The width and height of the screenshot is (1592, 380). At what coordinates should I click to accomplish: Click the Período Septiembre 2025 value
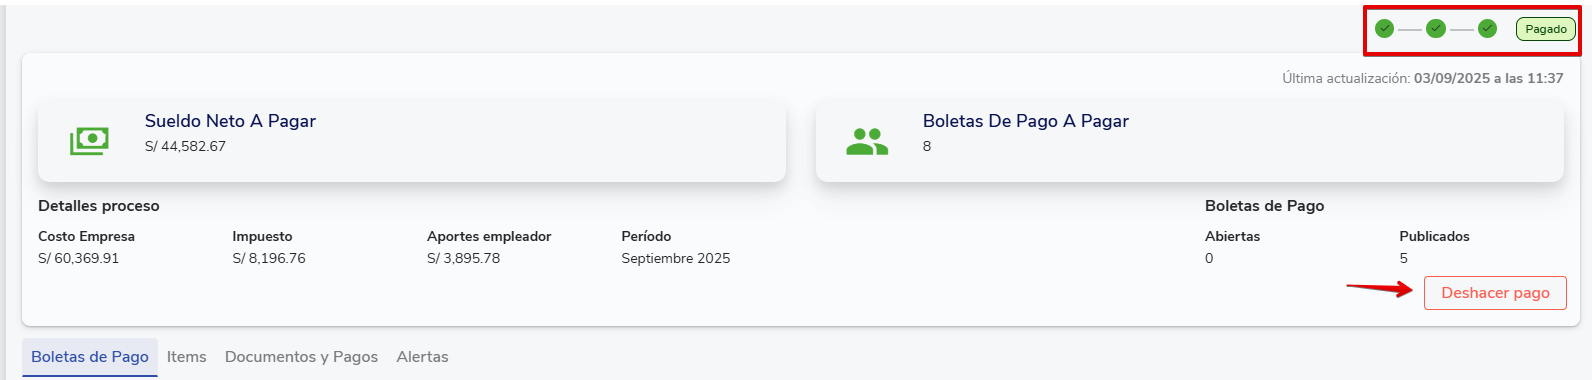coord(676,258)
